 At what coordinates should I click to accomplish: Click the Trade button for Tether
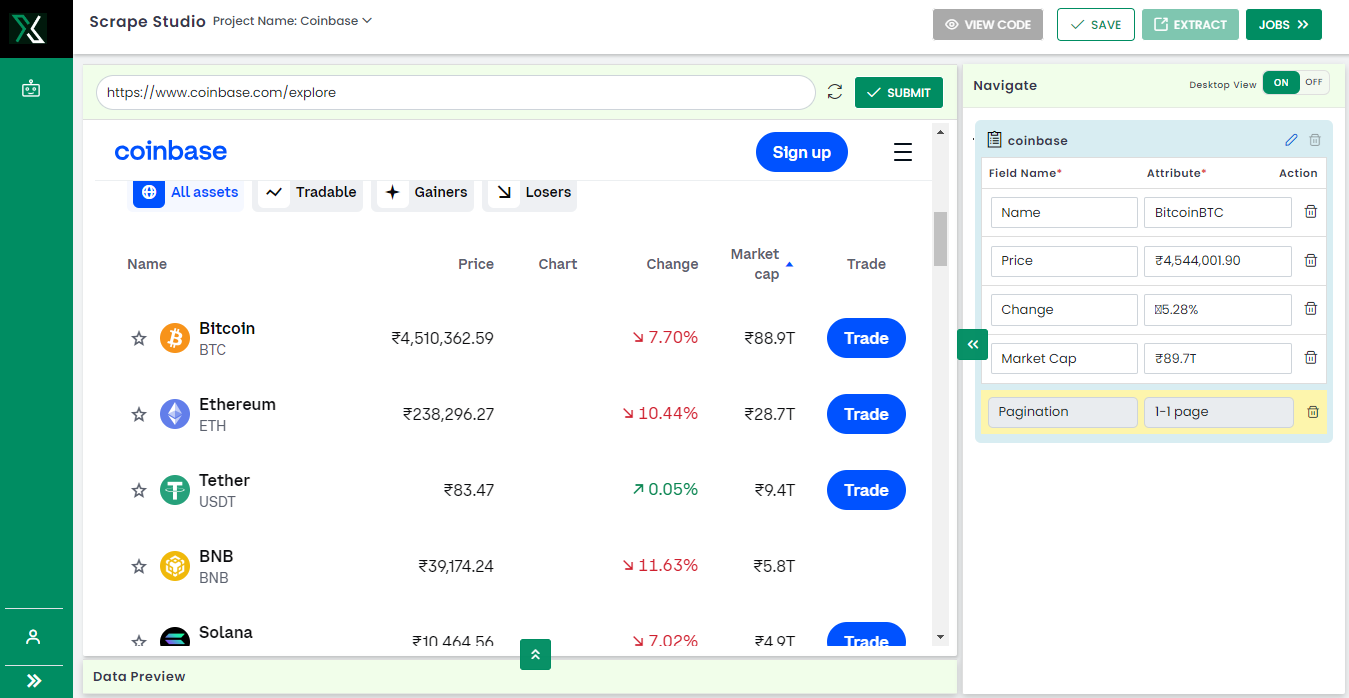click(x=866, y=490)
